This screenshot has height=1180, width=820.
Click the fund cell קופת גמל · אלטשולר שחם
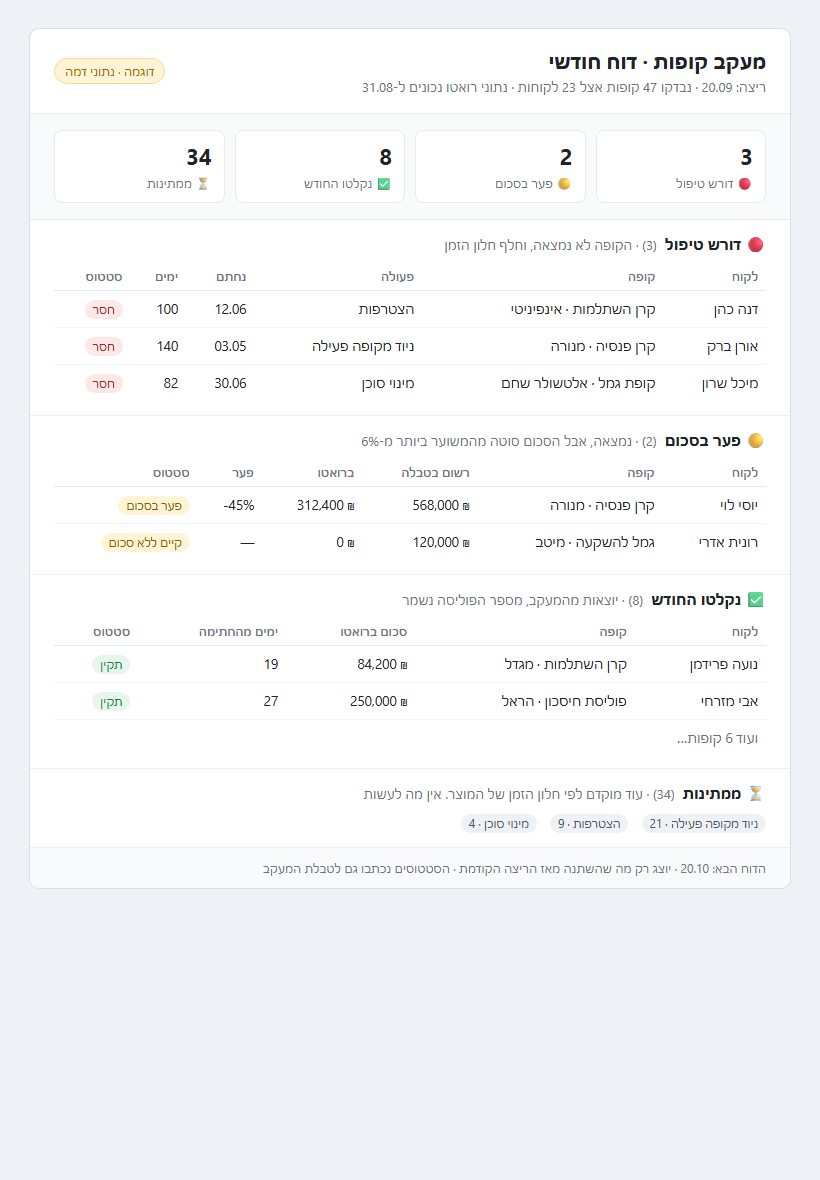[579, 383]
